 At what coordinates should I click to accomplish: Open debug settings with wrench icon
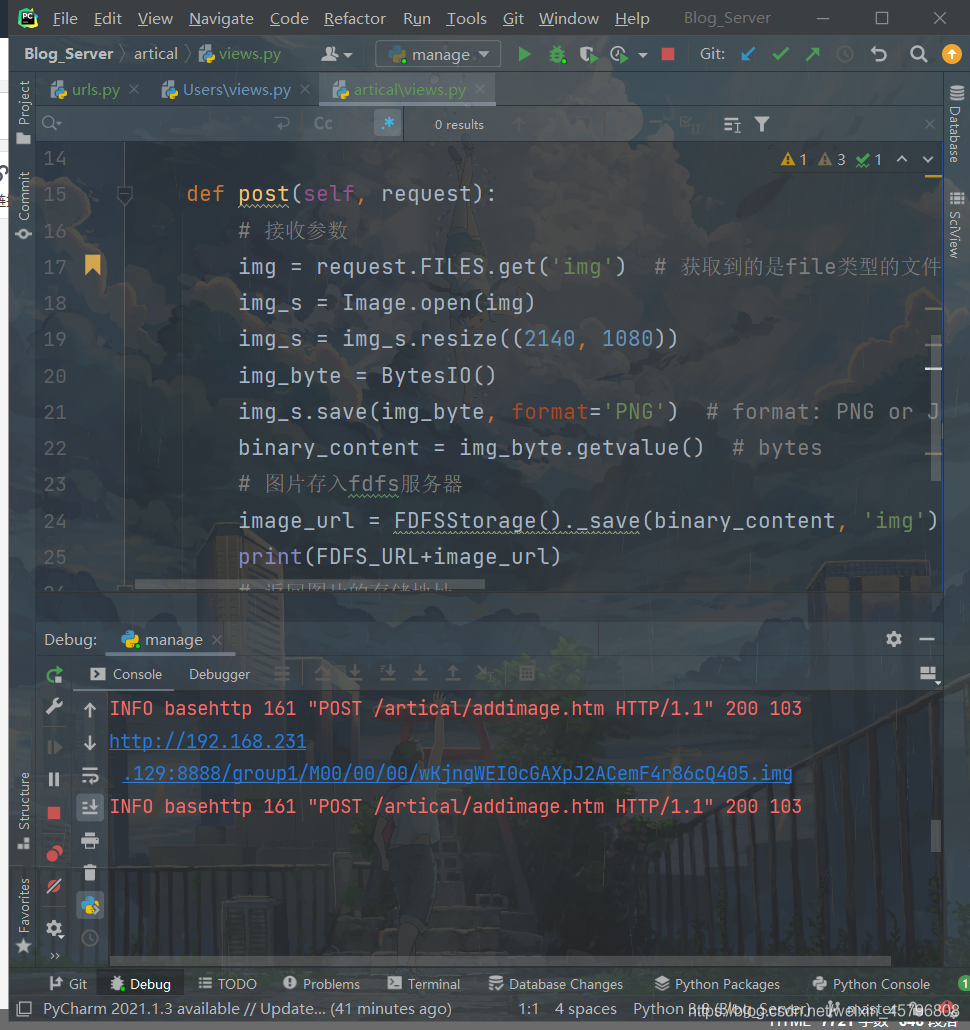54,707
